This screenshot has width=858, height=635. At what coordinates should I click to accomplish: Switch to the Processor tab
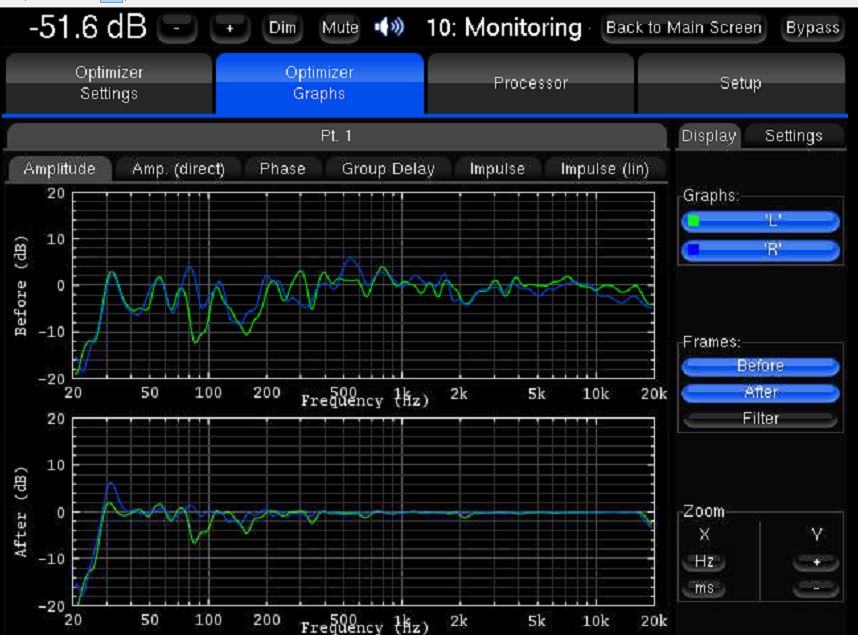tap(530, 83)
